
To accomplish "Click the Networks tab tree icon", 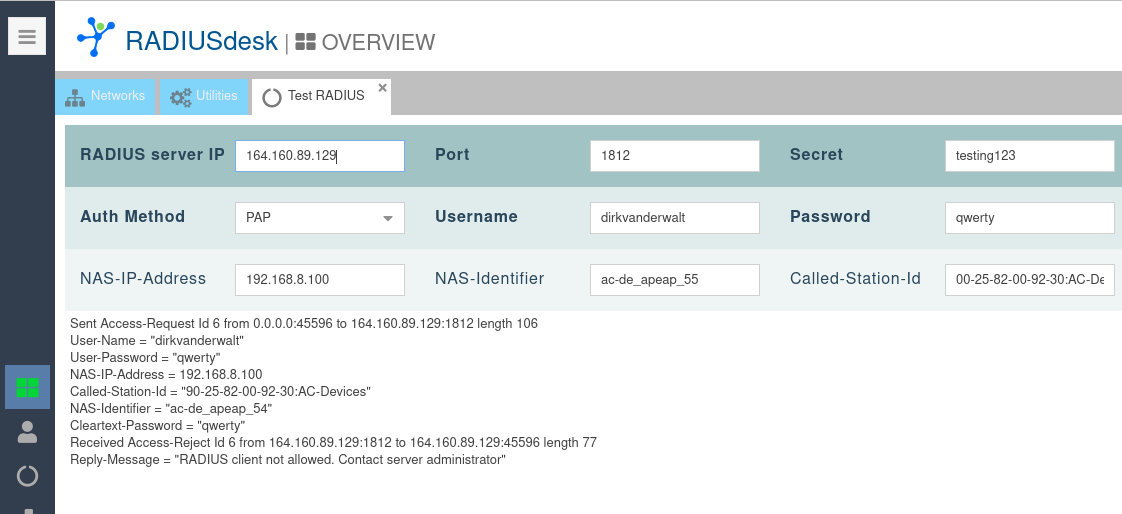I will coord(75,97).
